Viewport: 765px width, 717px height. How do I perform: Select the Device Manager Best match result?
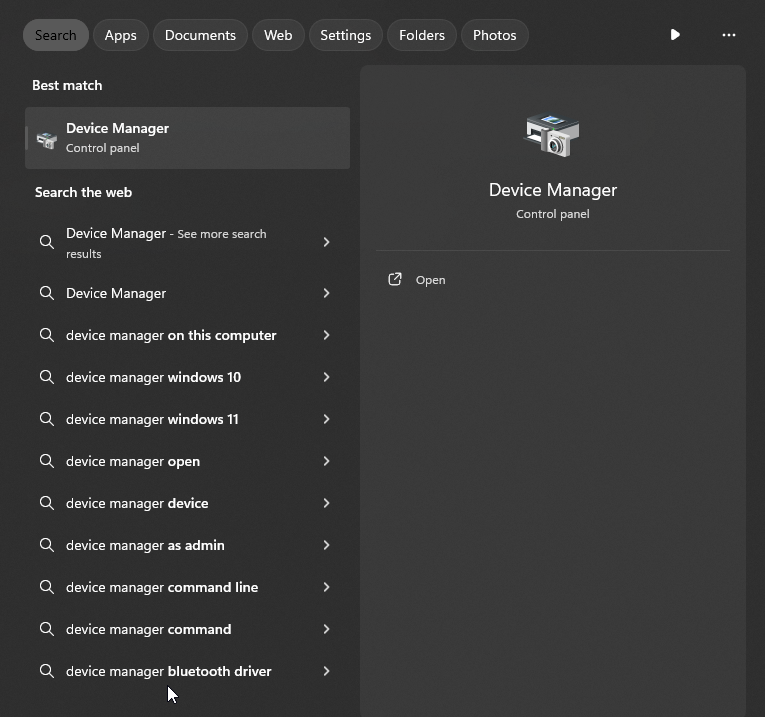(187, 138)
